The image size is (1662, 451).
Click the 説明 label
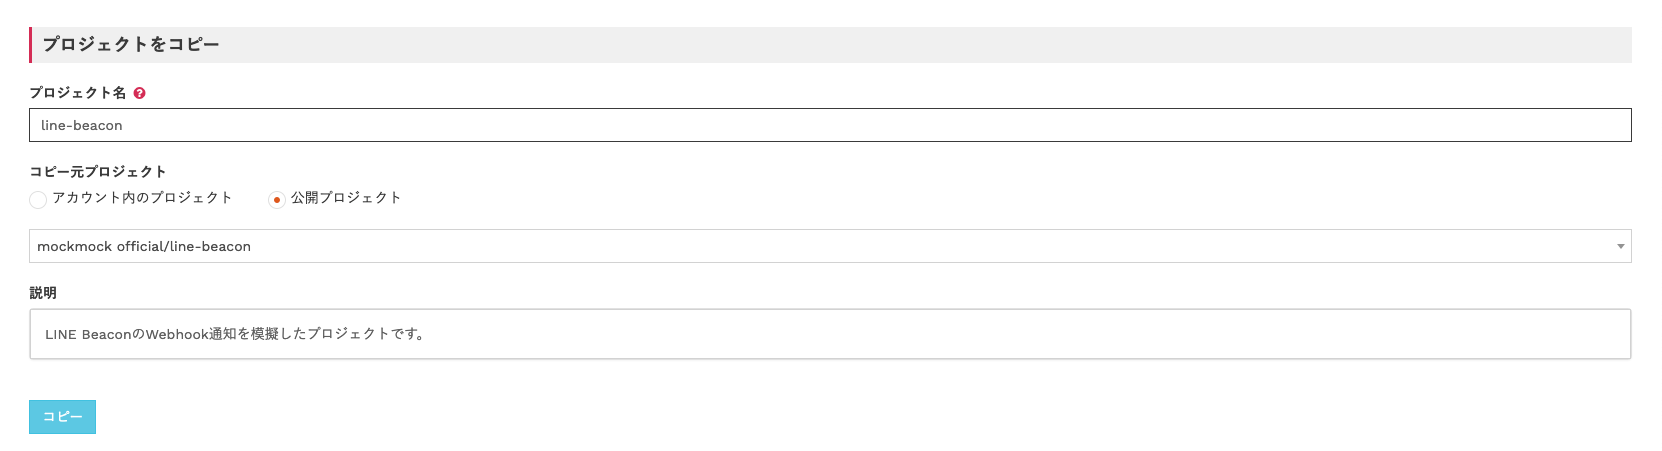pyautogui.click(x=43, y=293)
